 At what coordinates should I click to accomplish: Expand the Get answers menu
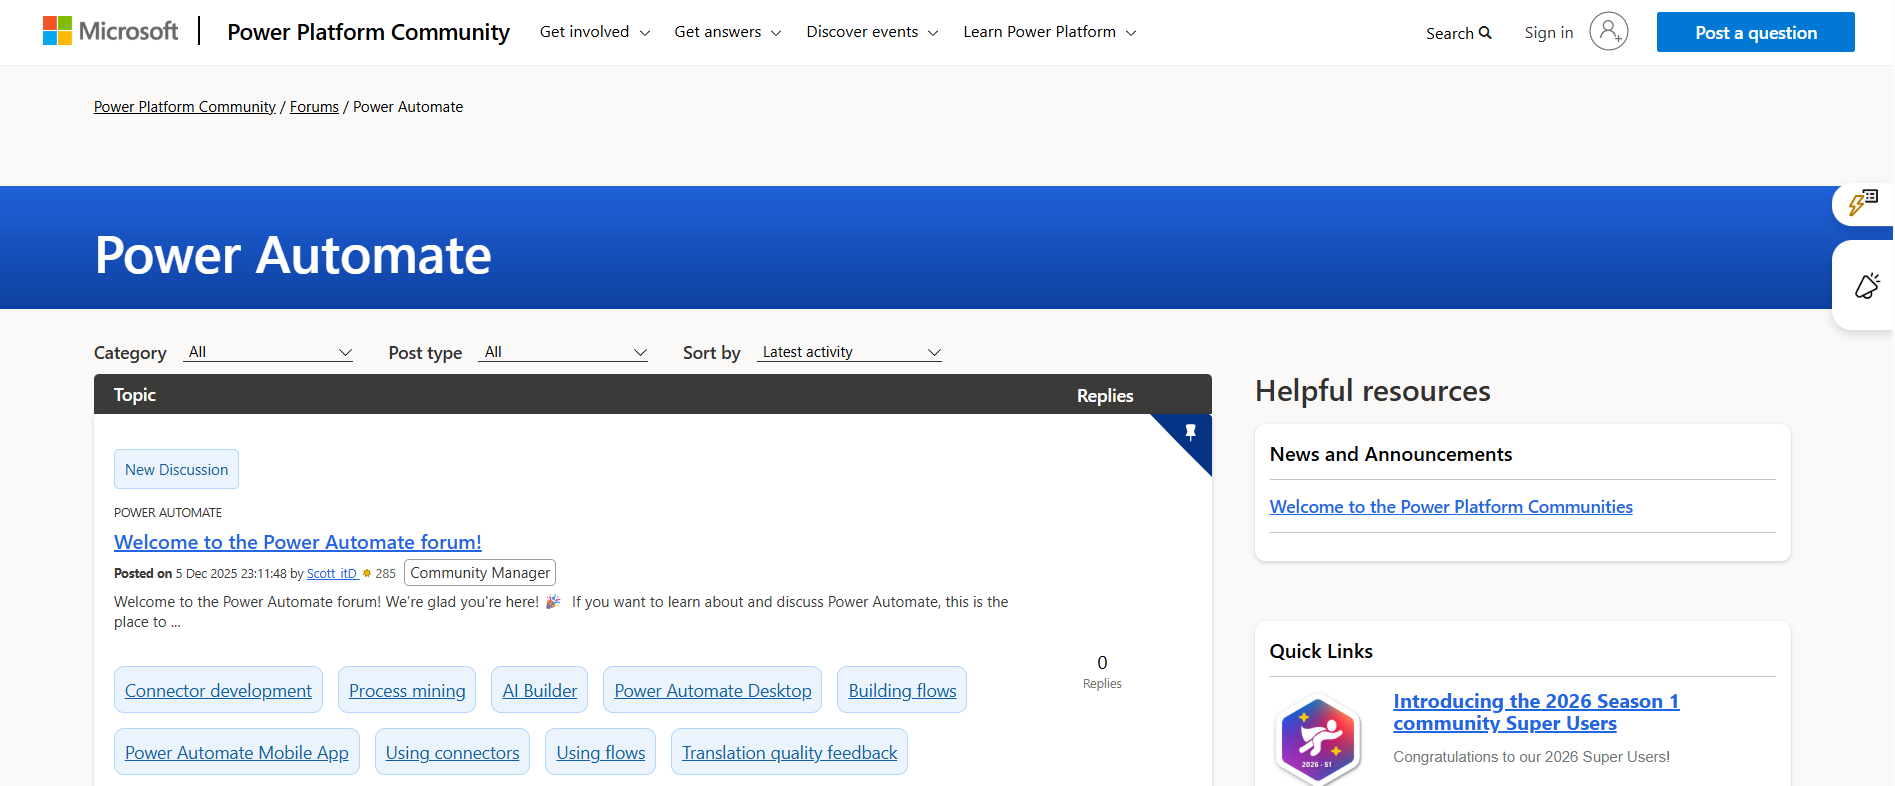728,32
